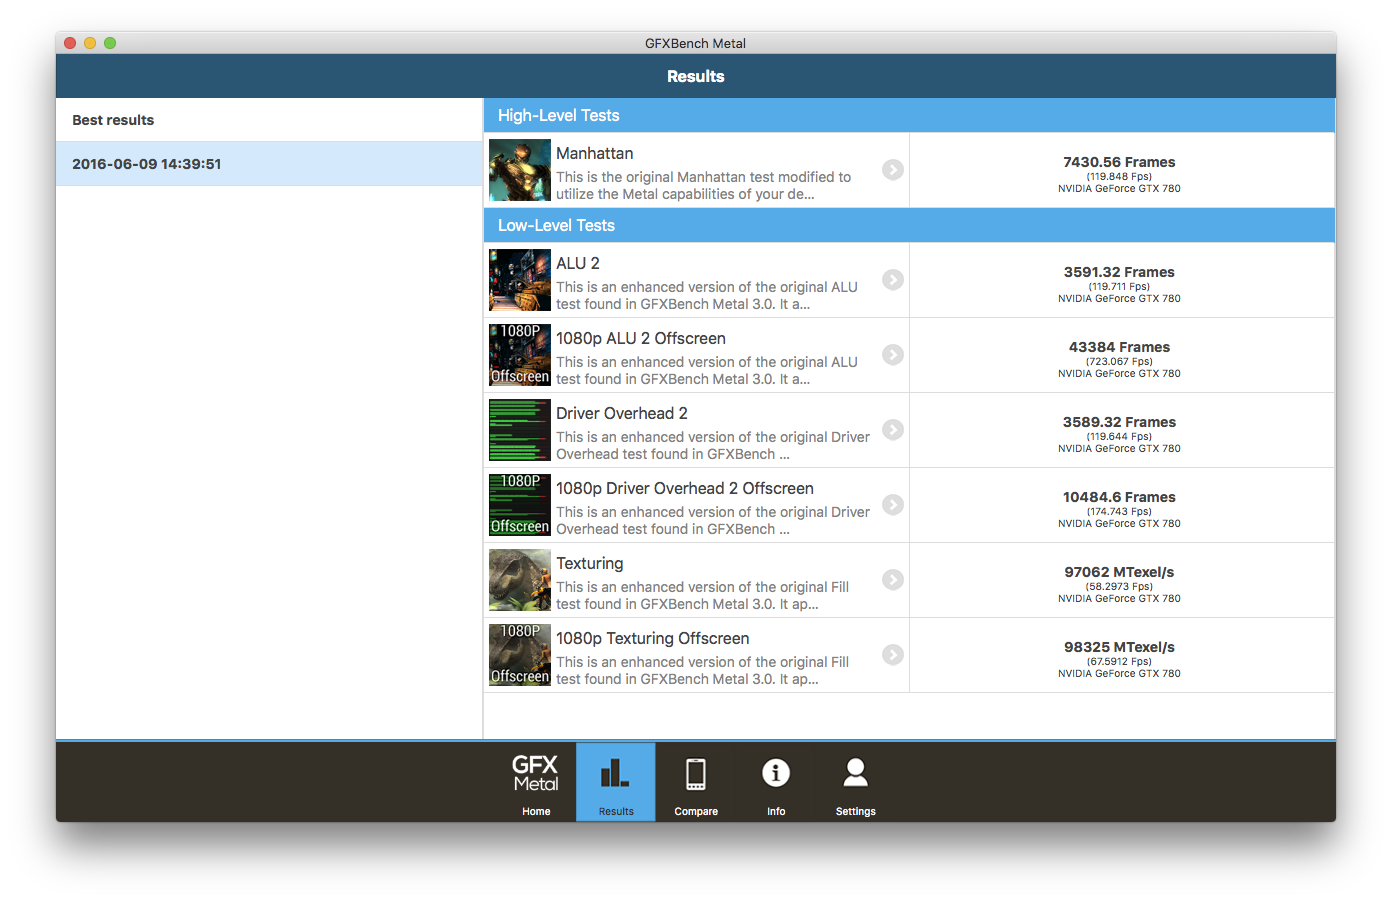Click the 1080p Driver Overhead 2 Offscreen thumbnail
The image size is (1392, 902).
pos(520,505)
